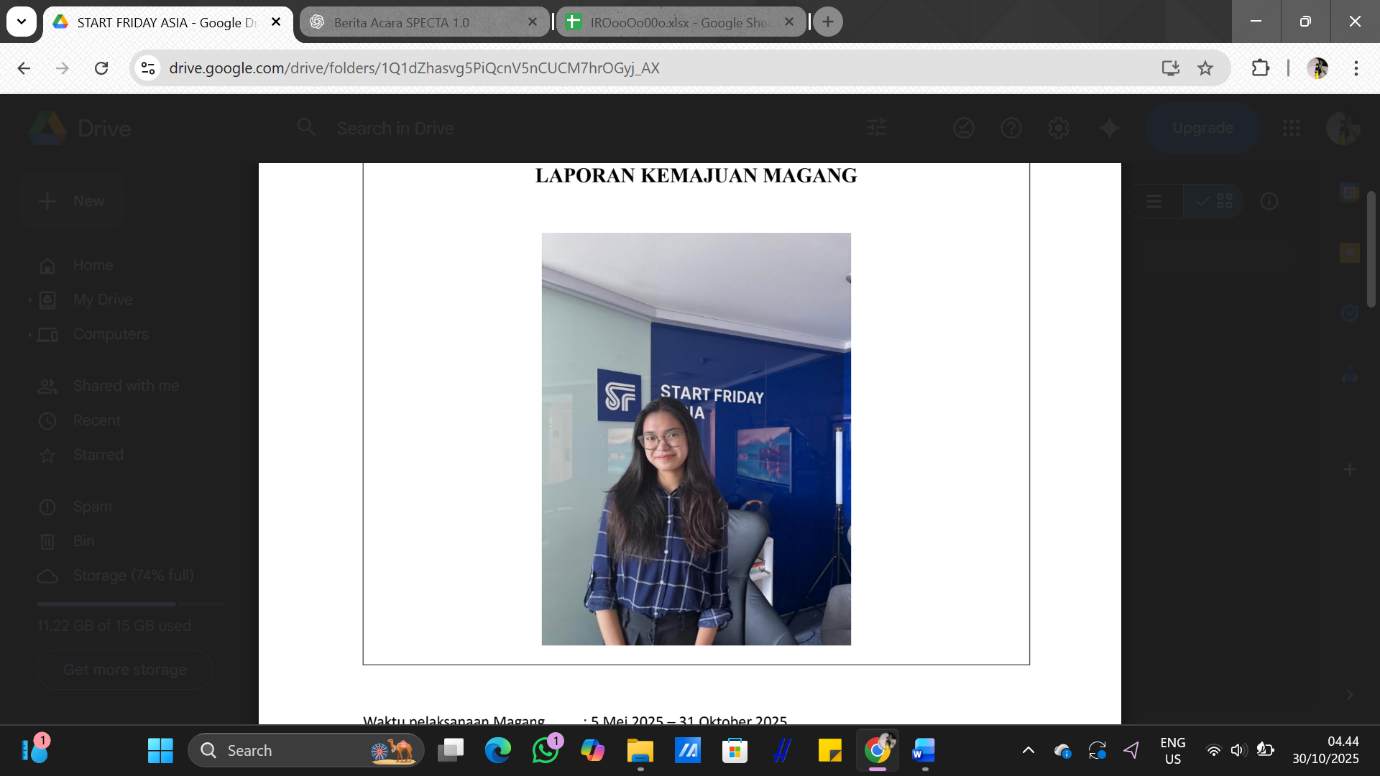Click the install app icon in address bar
Screen dimensions: 1380x776
pos(1170,68)
